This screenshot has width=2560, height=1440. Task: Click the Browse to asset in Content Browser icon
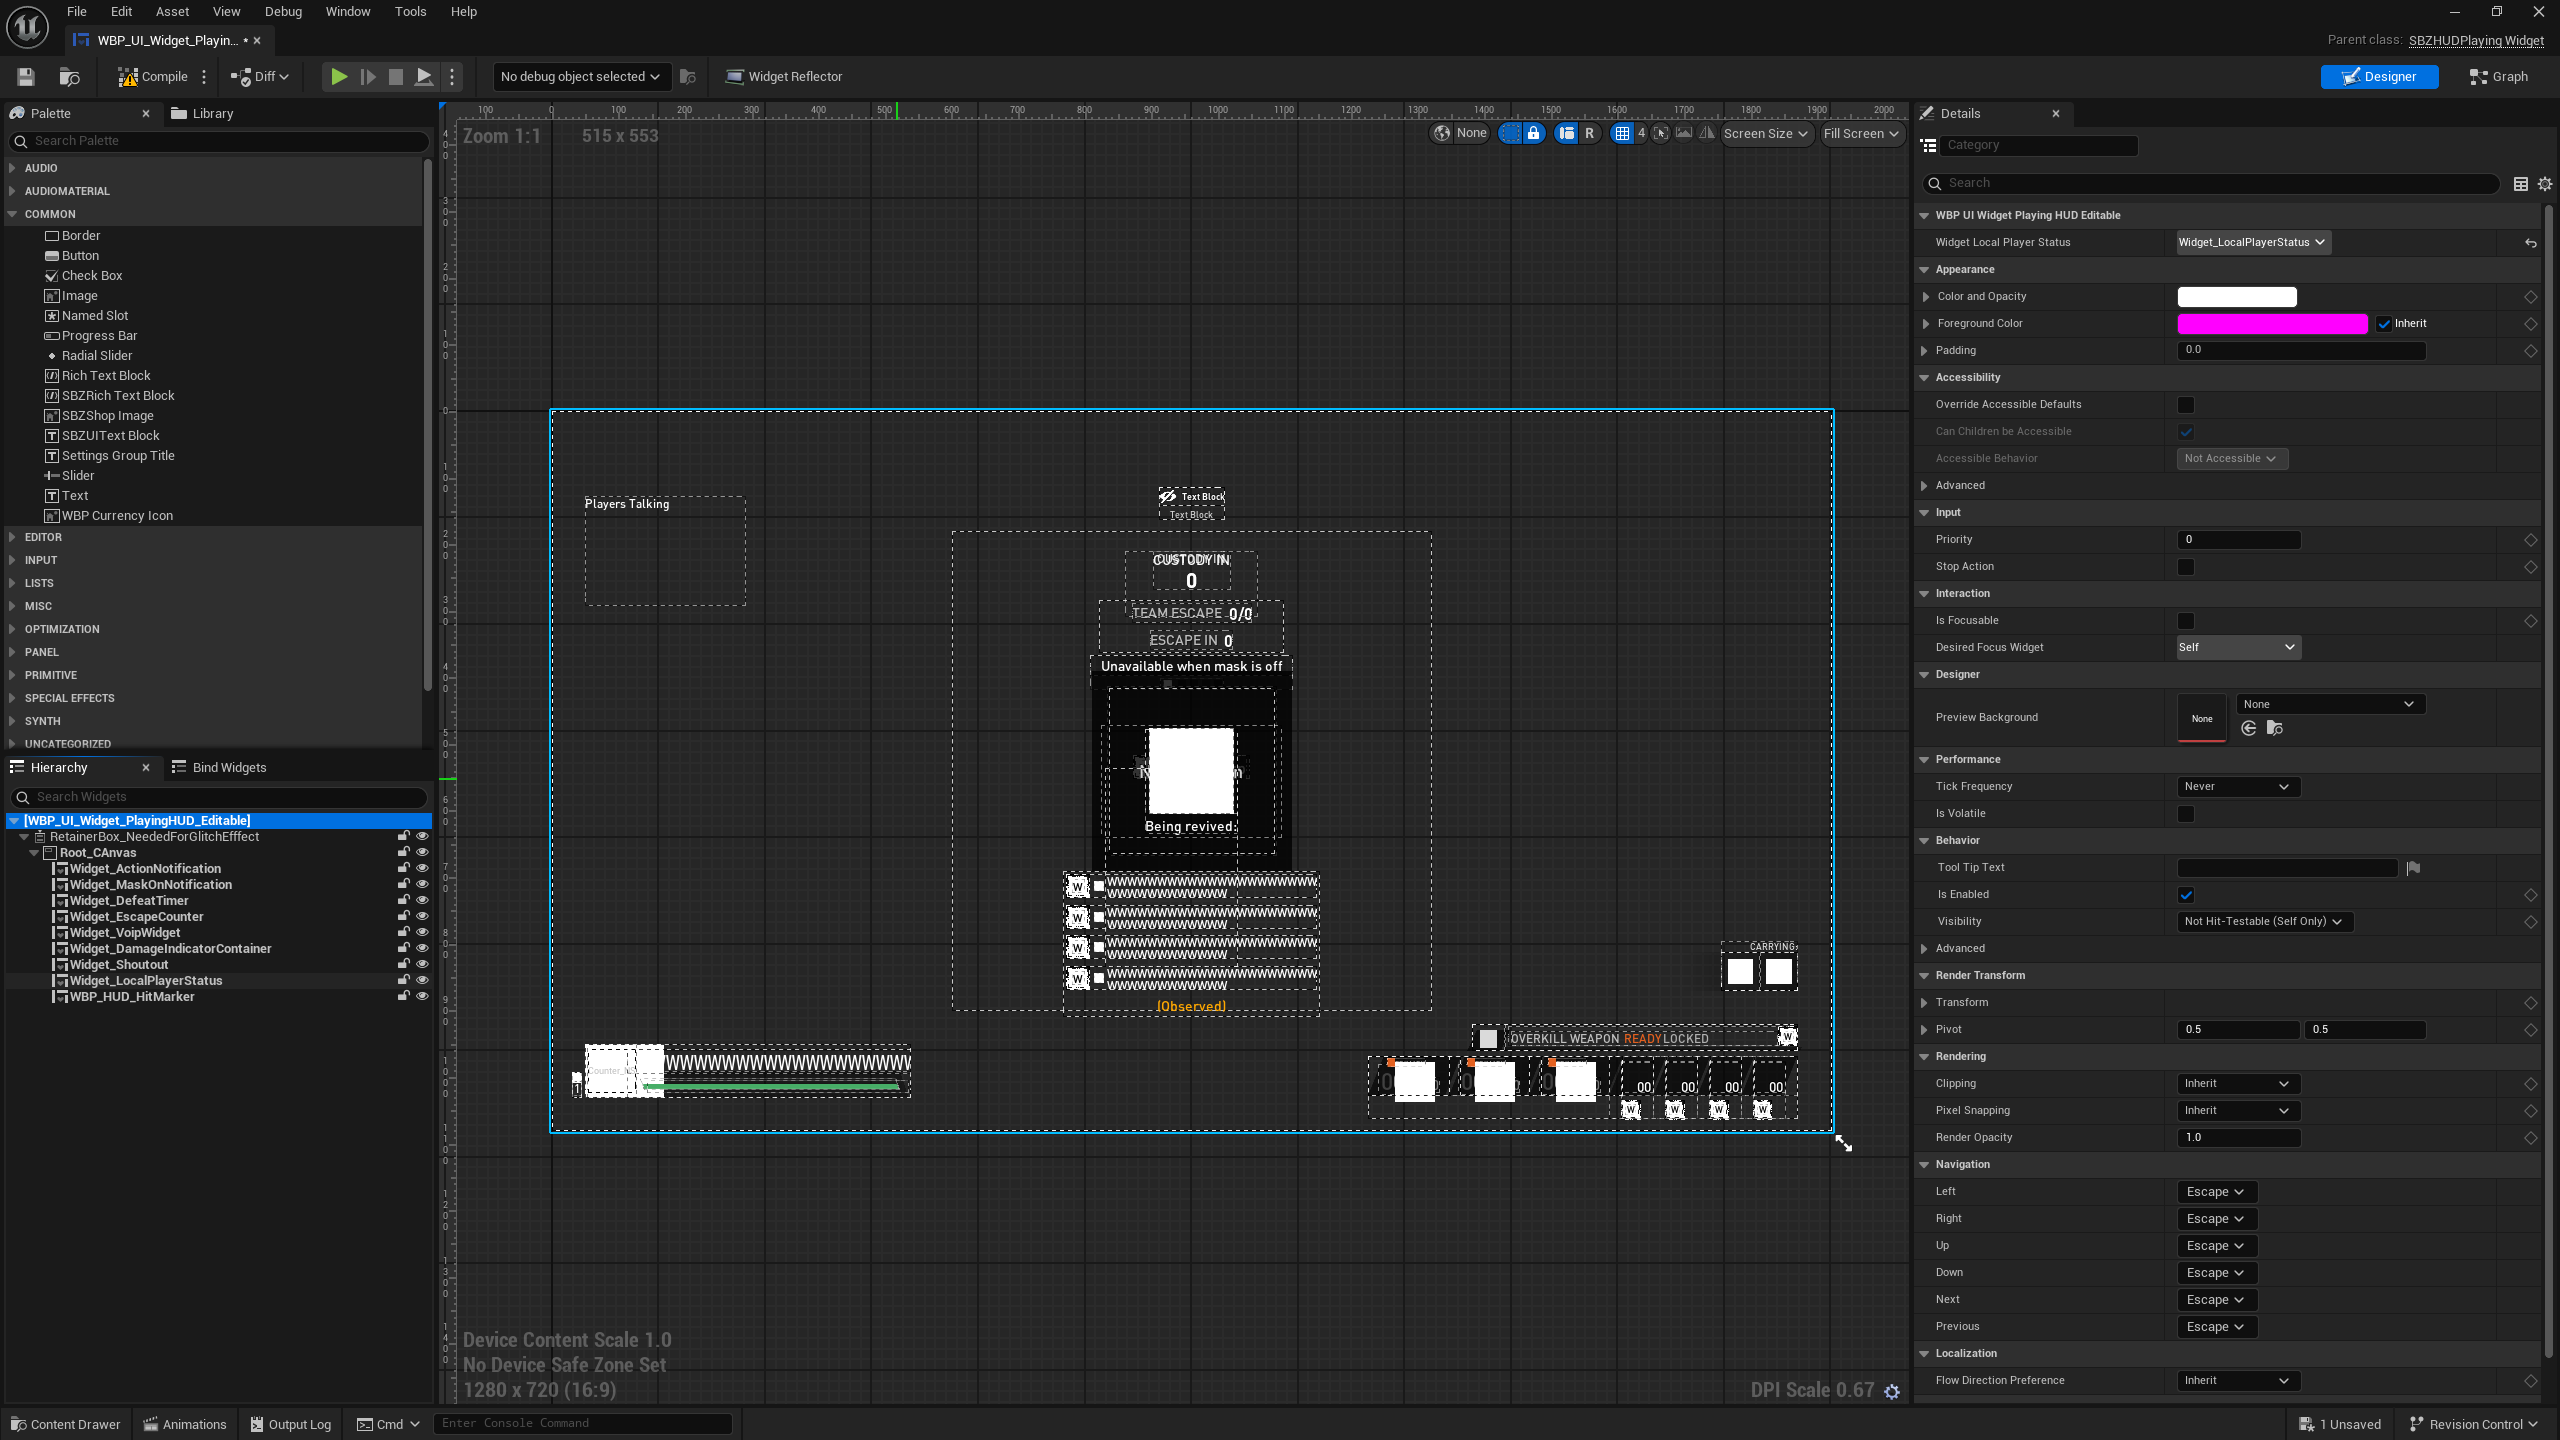click(x=69, y=77)
